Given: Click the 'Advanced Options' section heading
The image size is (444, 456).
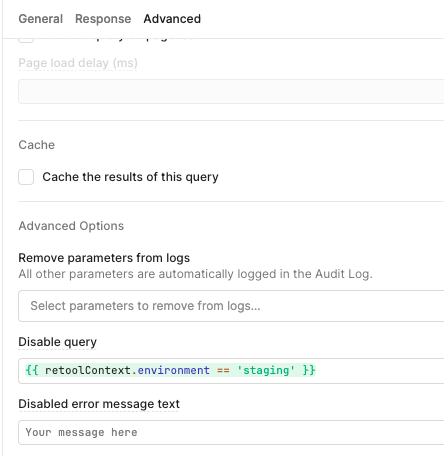Looking at the screenshot, I should 71,226.
